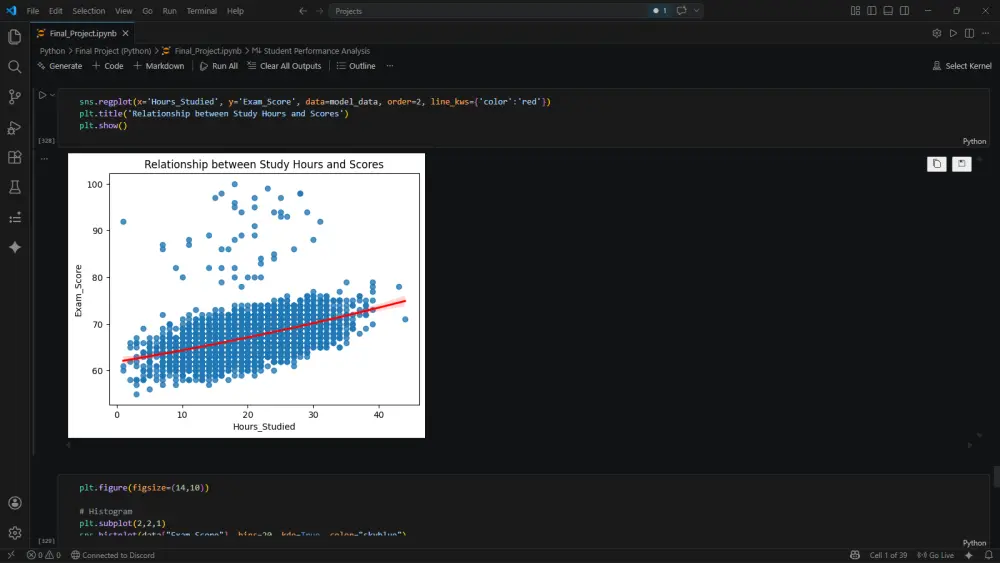The width and height of the screenshot is (1000, 563).
Task: Open the Terminal menu
Action: (x=202, y=11)
